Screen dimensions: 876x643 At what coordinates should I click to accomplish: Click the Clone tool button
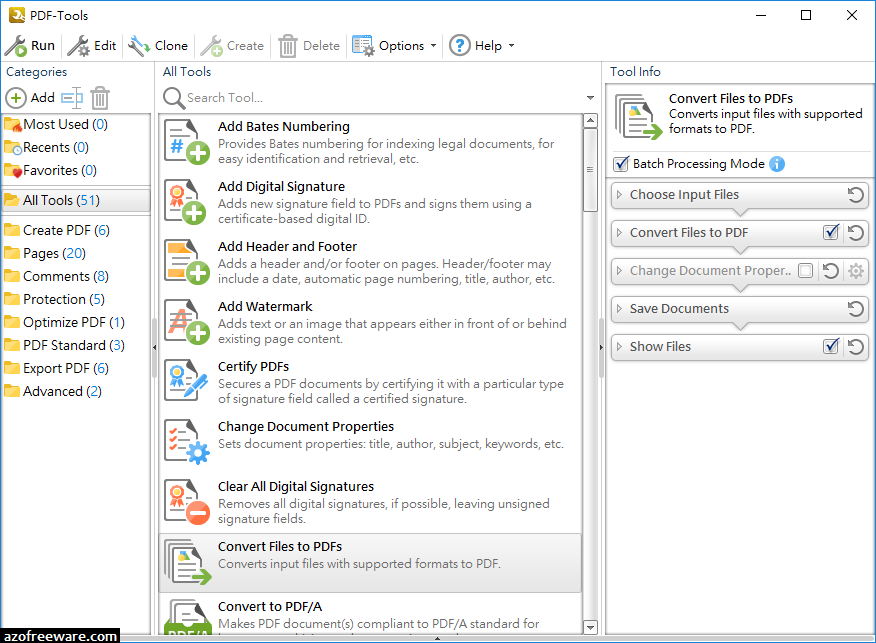tap(158, 46)
